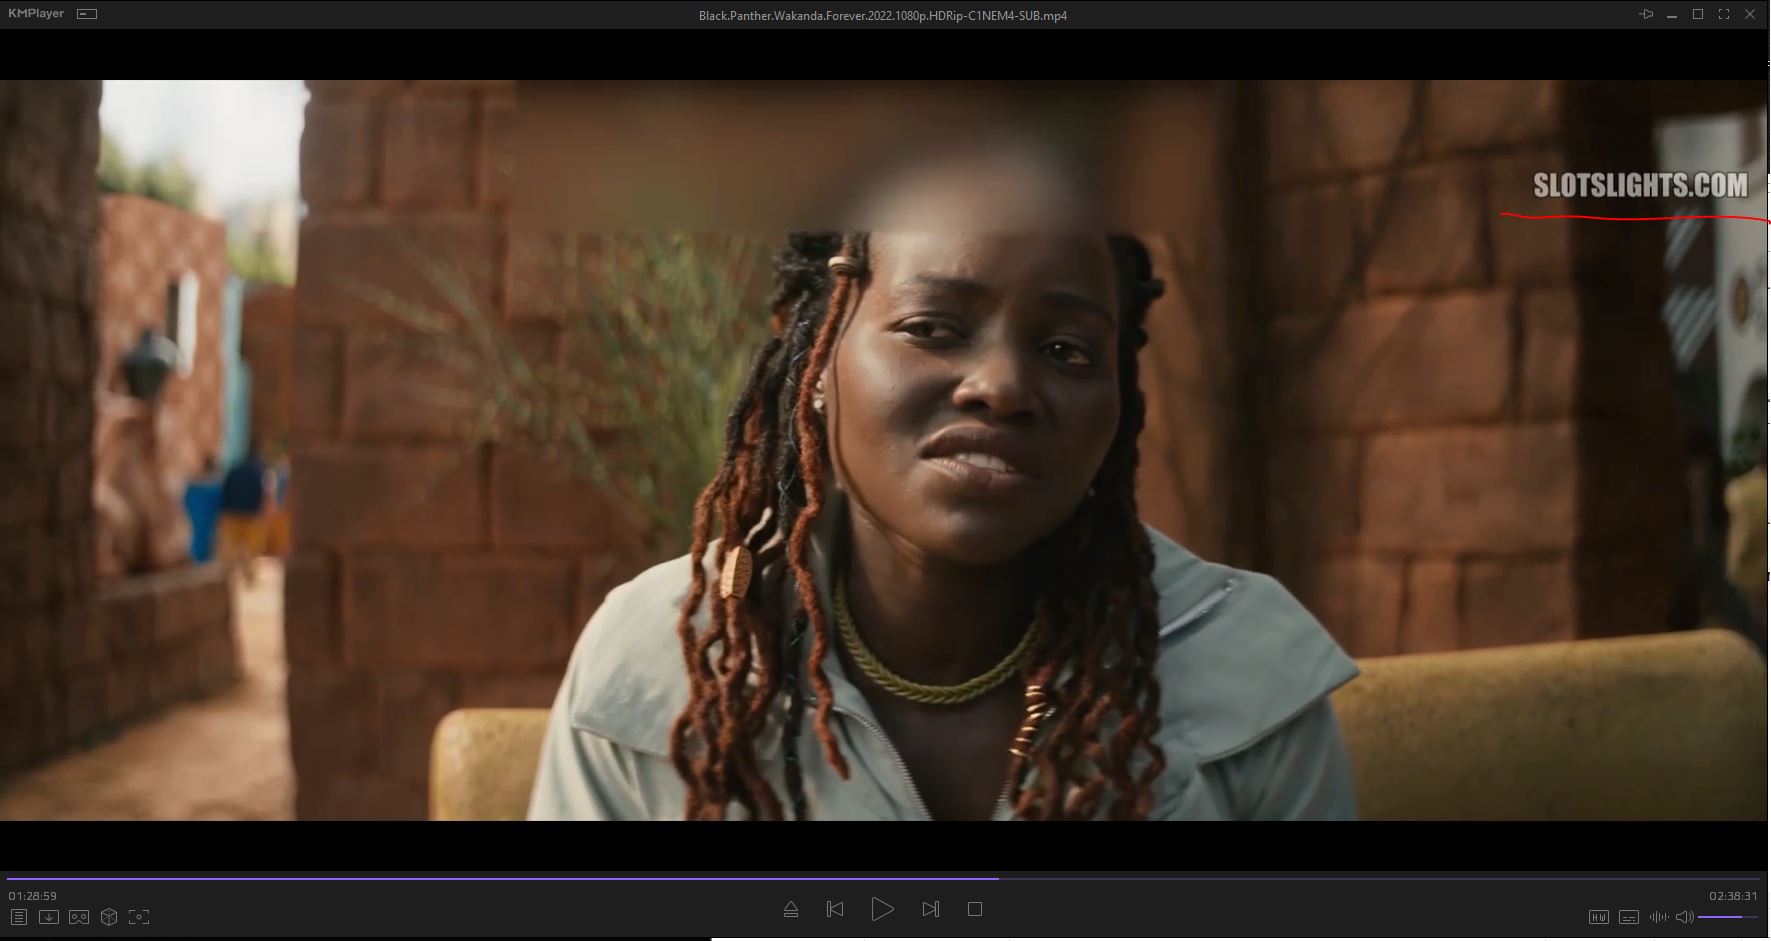Open the playlist panel icon

pos(18,917)
